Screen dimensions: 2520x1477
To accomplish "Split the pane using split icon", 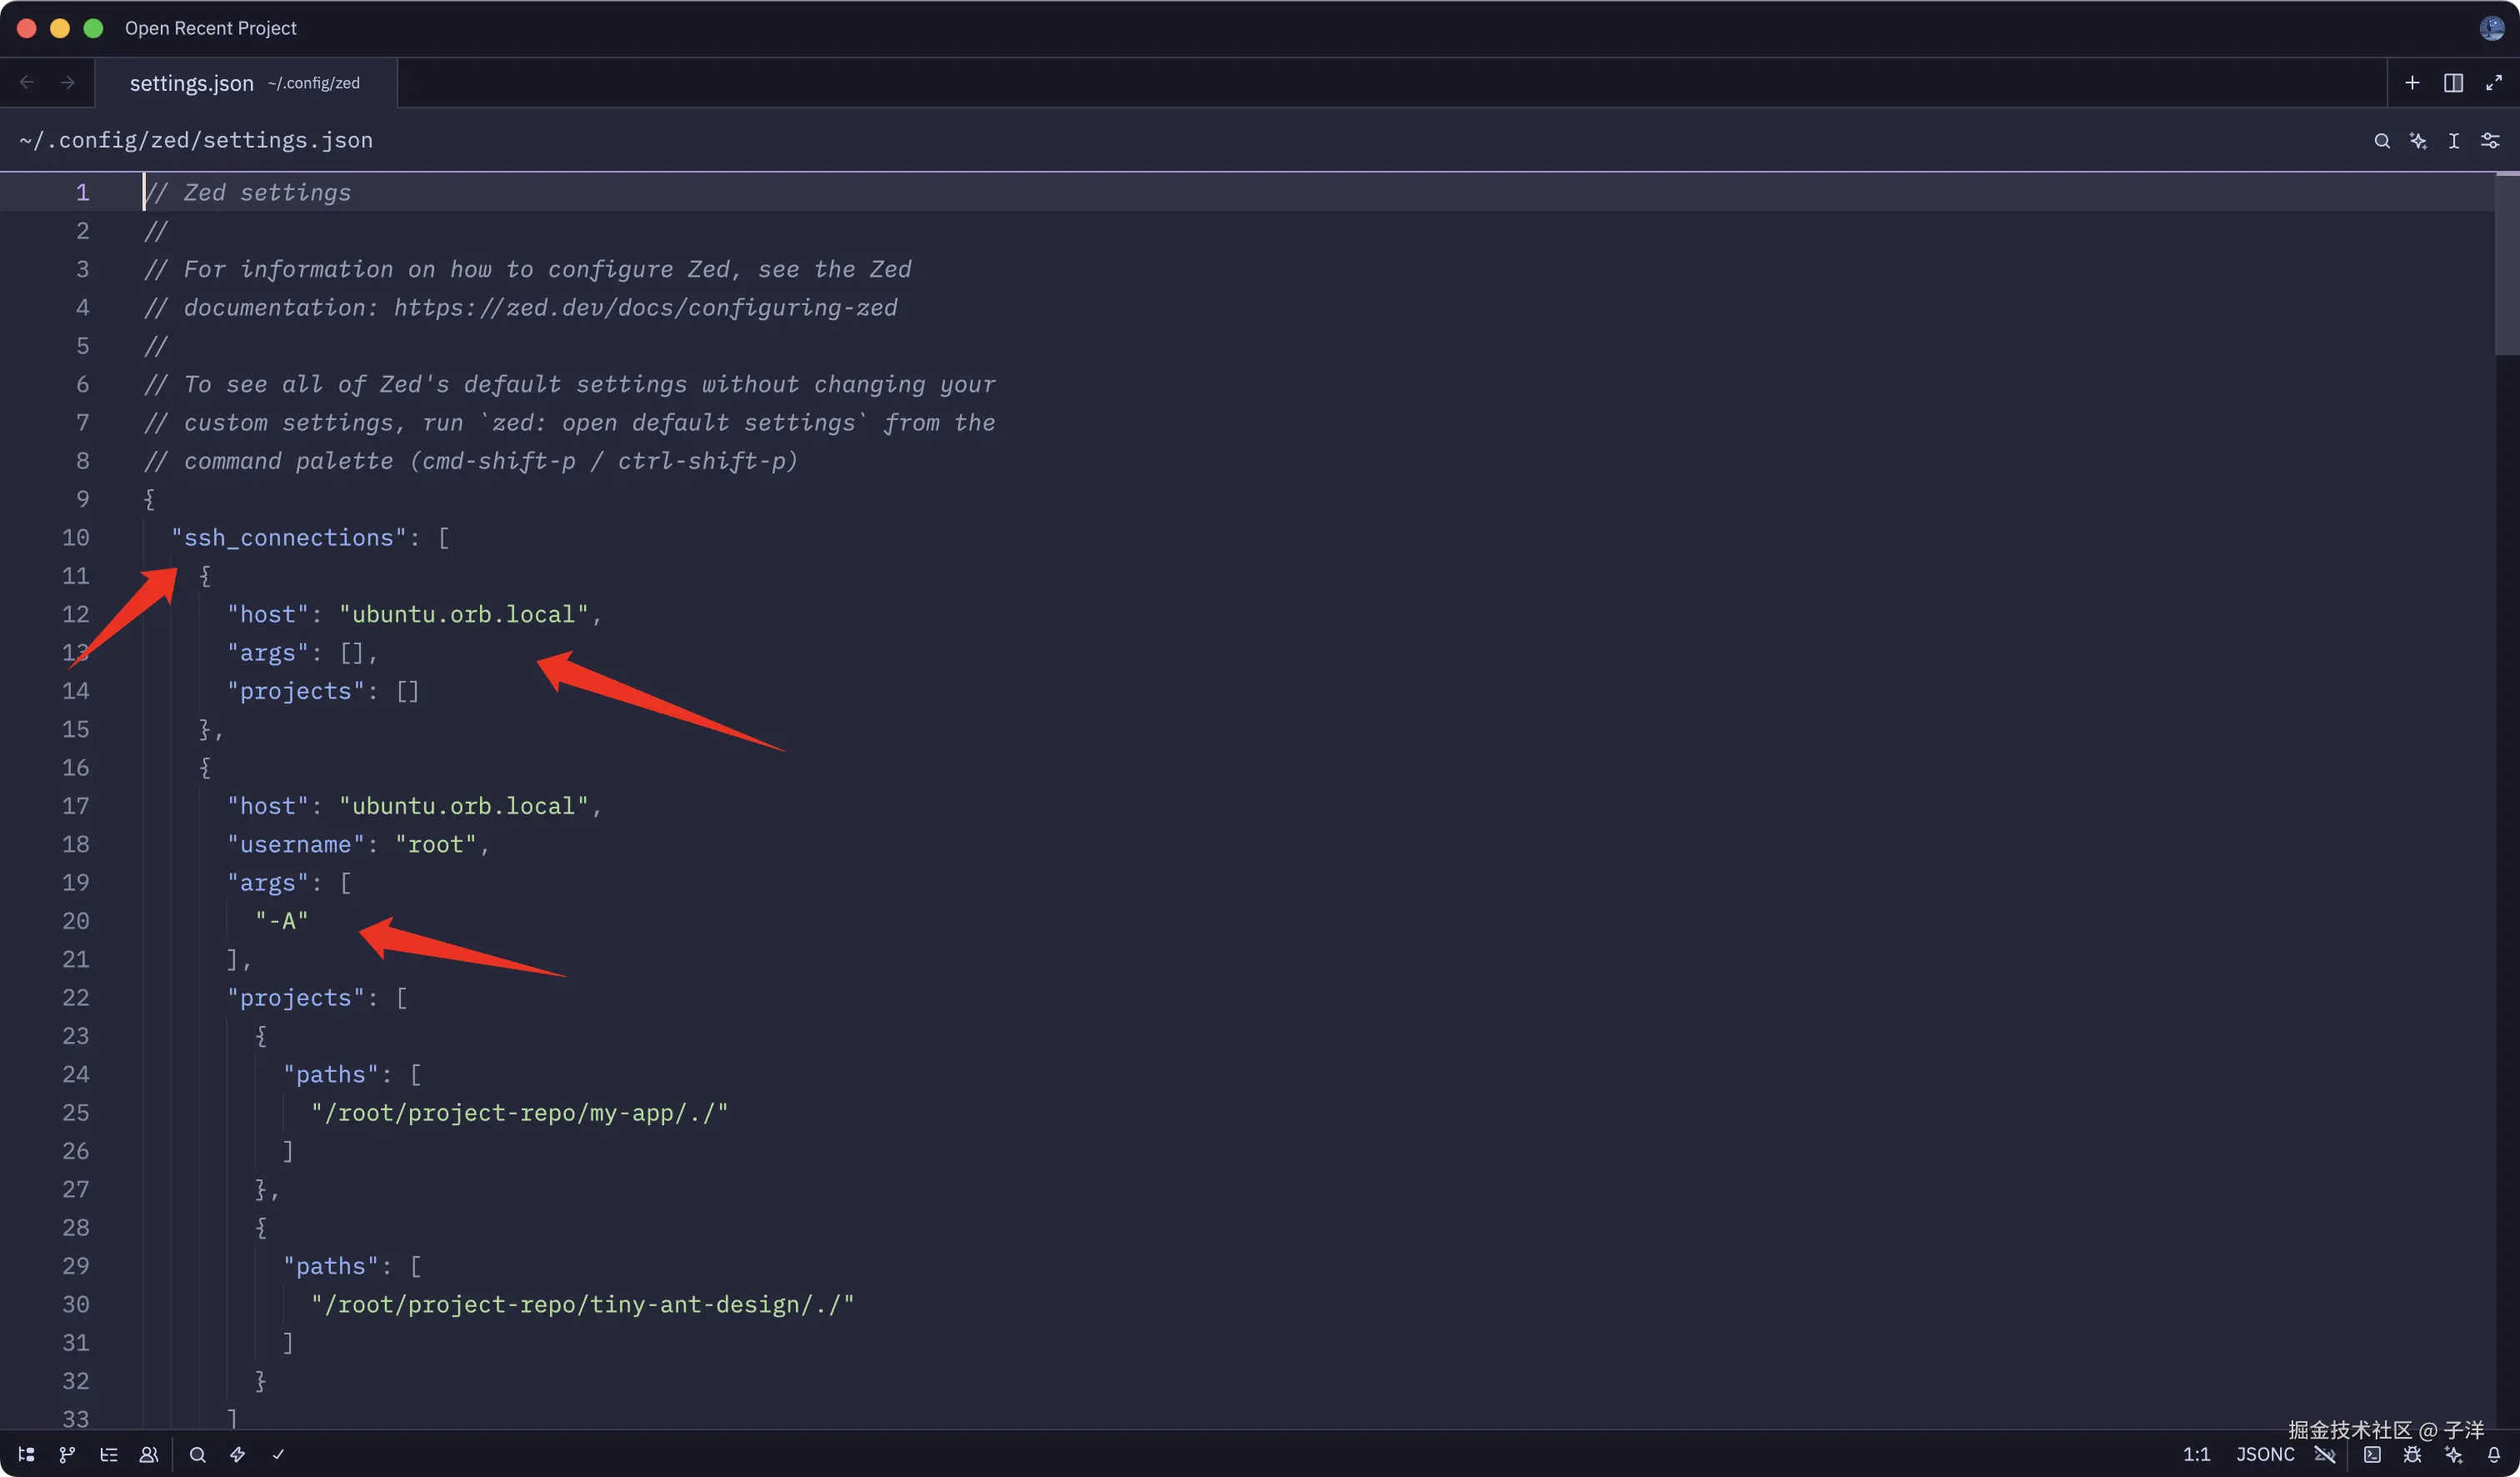I will [x=2453, y=83].
